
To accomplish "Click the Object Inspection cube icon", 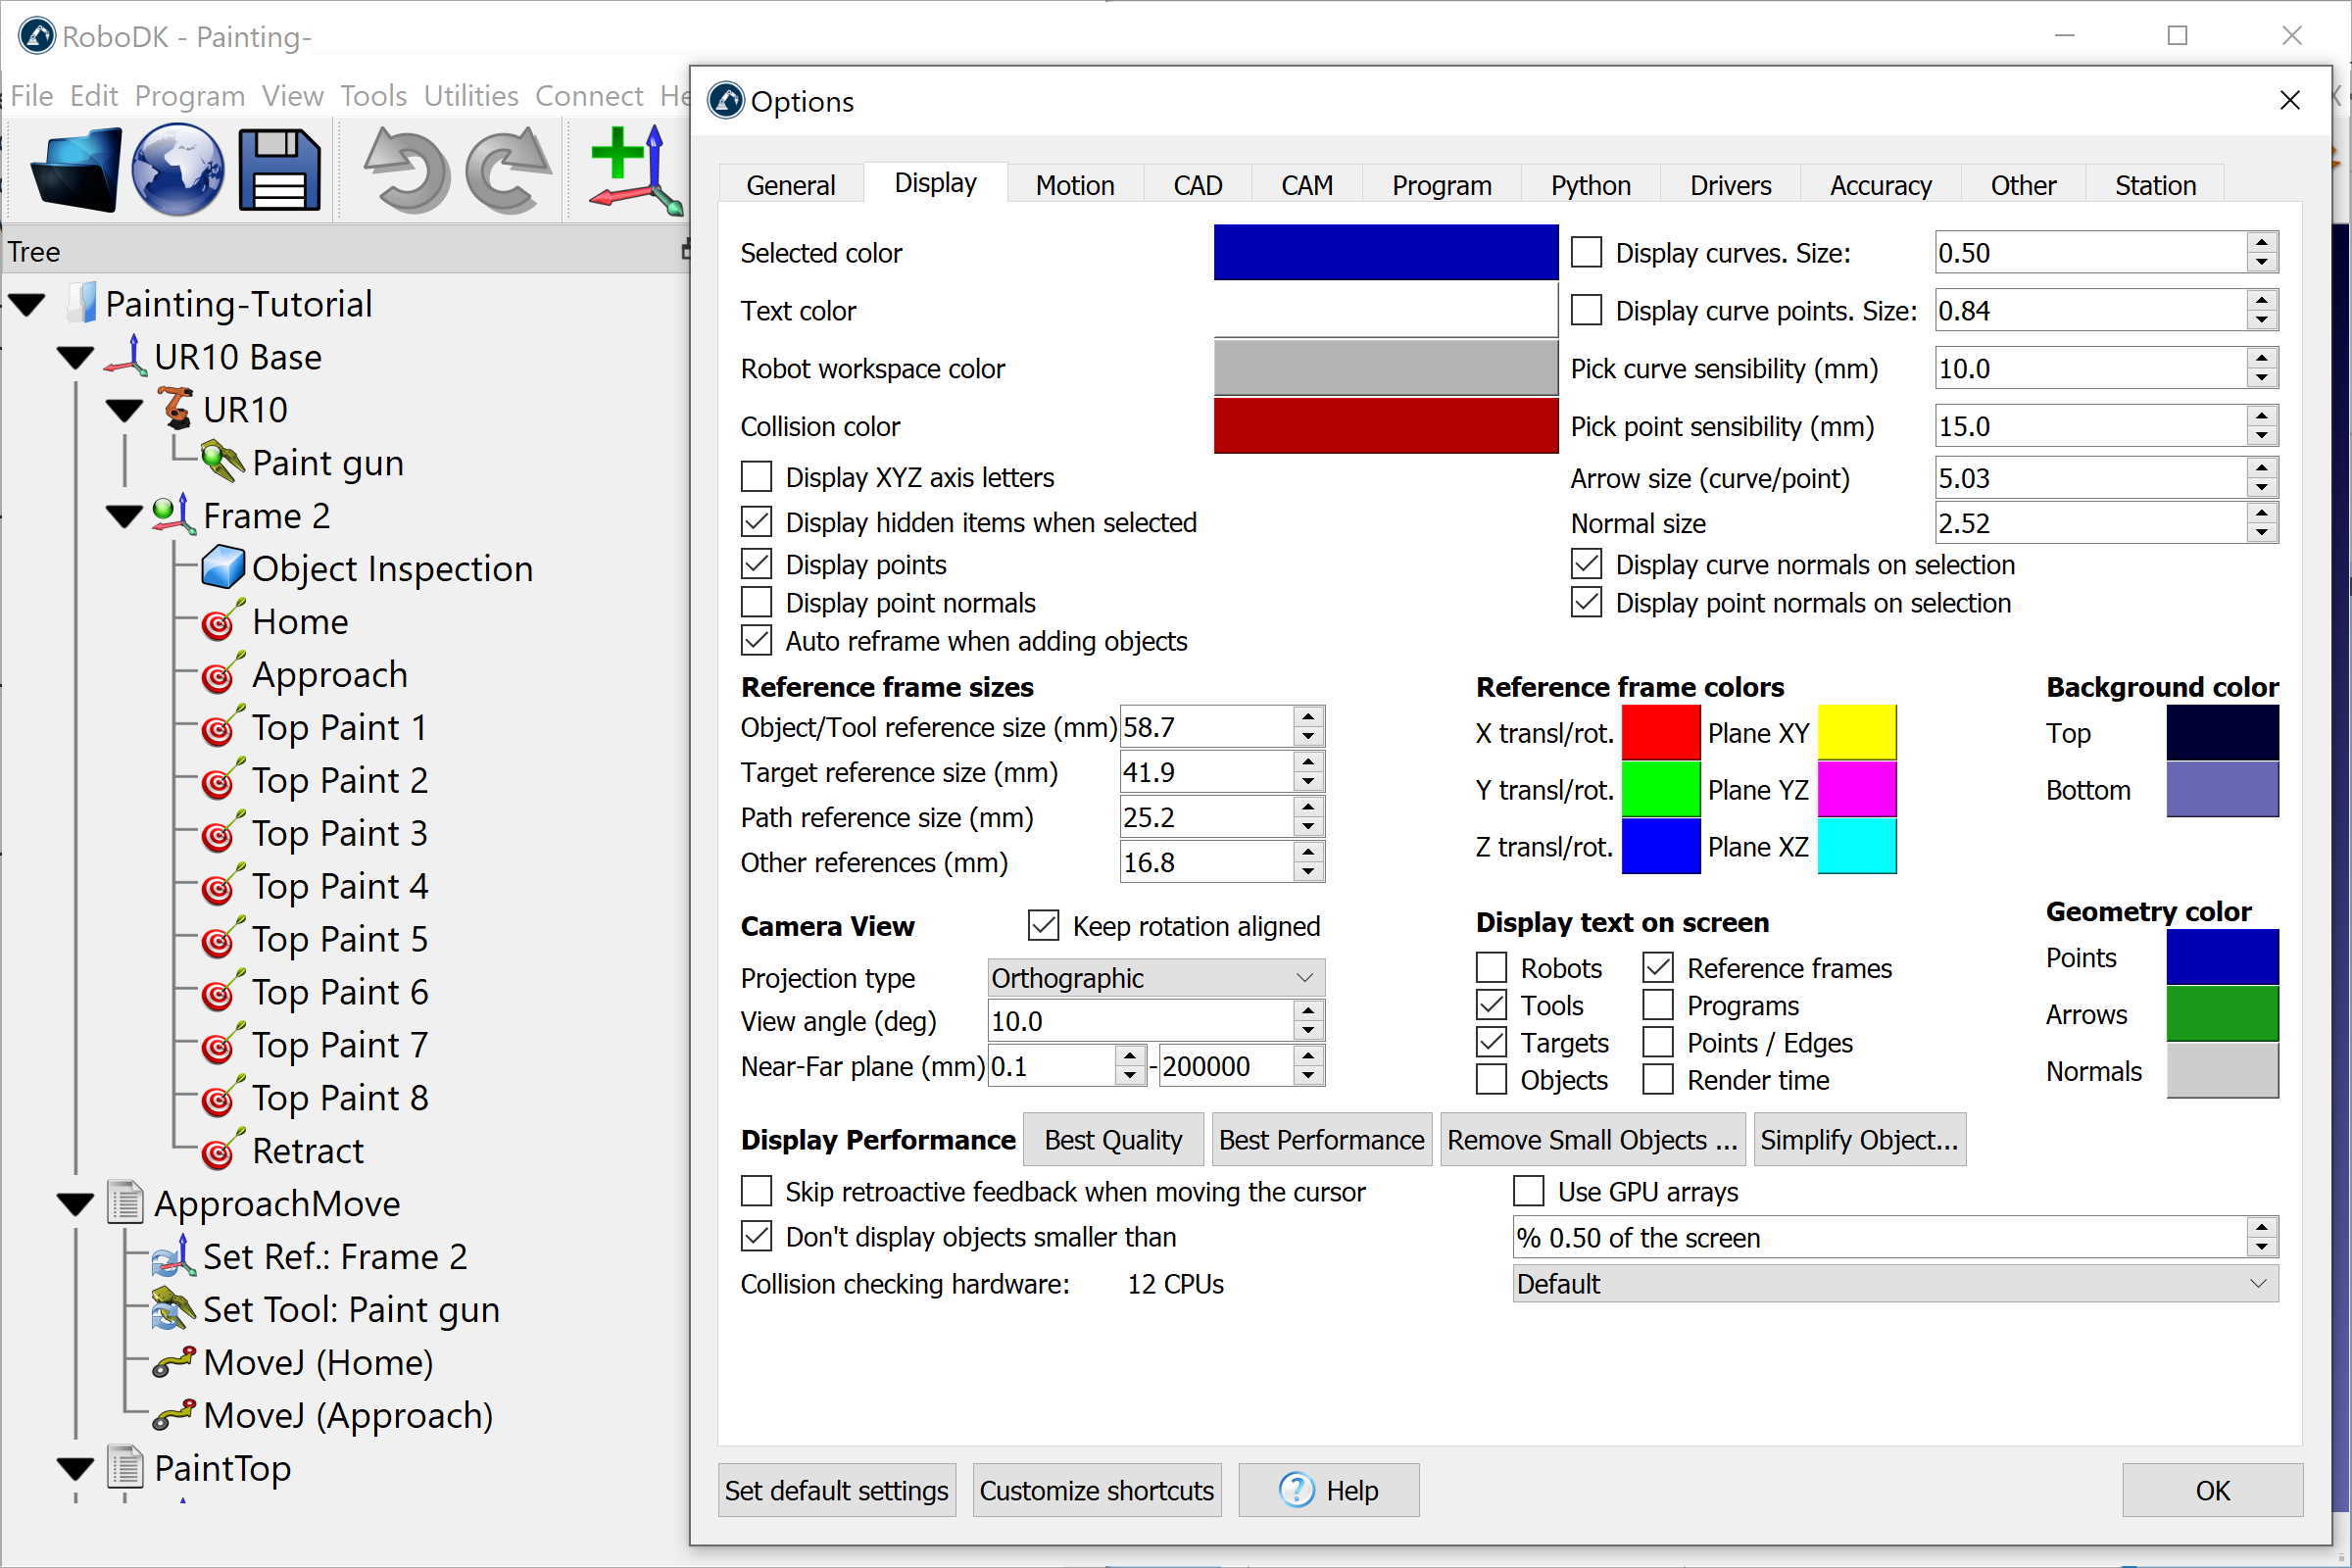I will coord(222,568).
